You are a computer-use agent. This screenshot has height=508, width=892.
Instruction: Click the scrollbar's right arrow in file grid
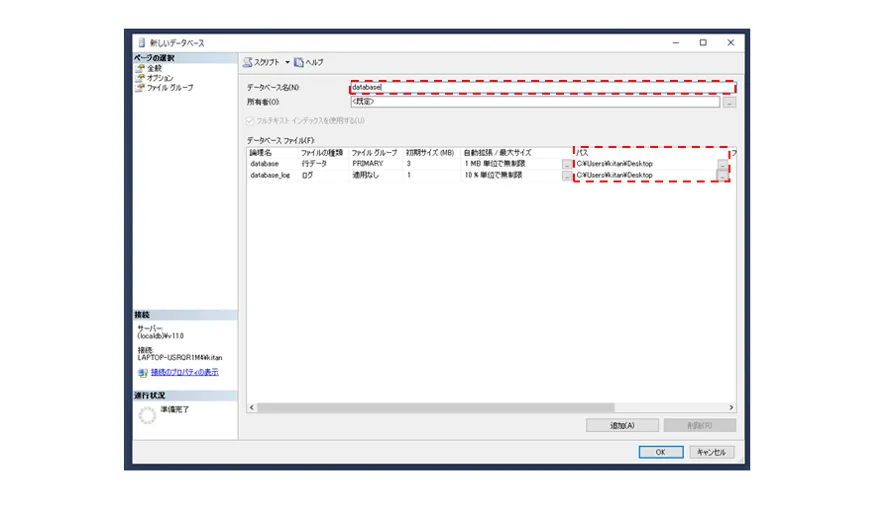click(731, 408)
